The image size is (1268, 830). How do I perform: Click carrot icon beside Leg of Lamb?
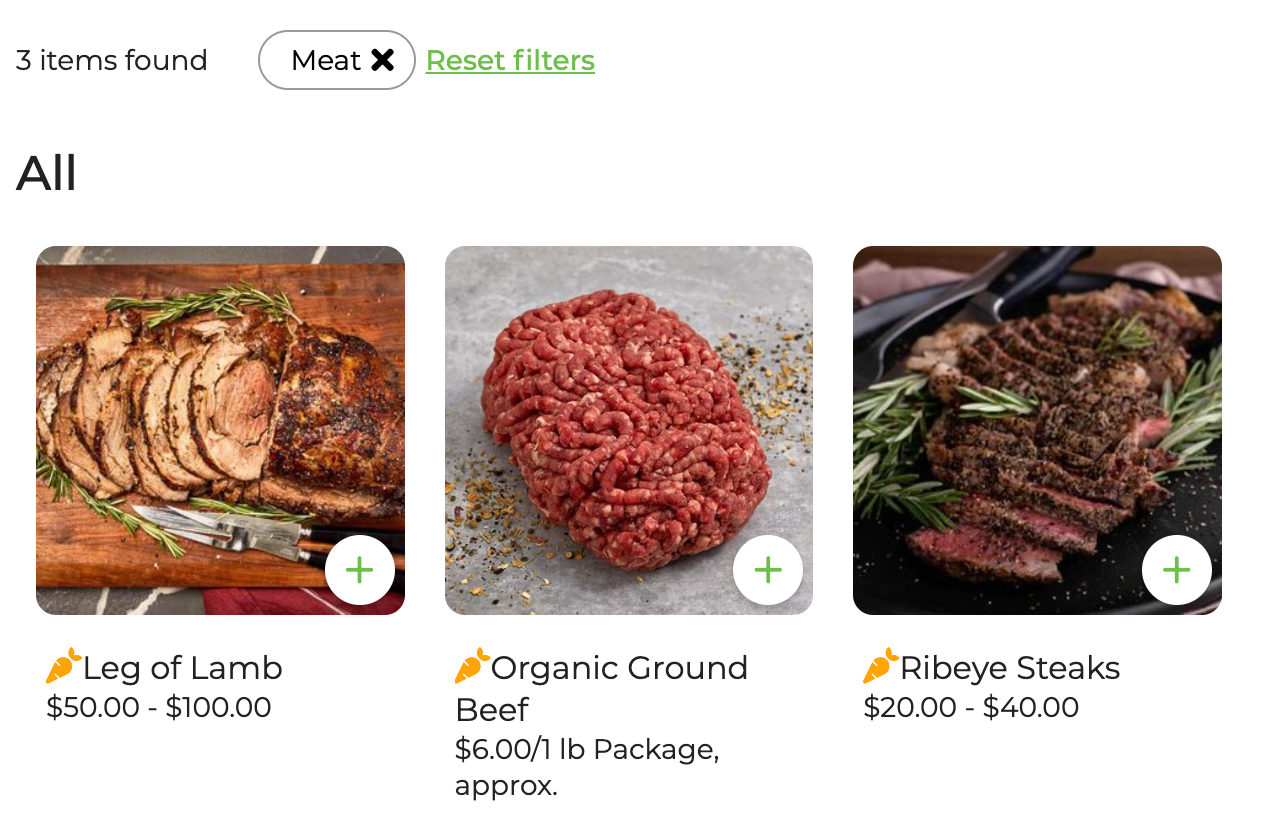[x=63, y=666]
